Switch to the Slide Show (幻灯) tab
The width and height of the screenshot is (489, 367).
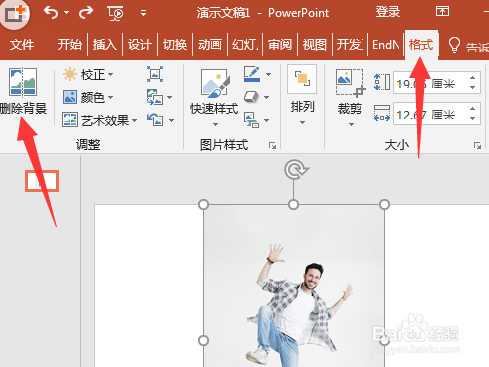pyautogui.click(x=245, y=44)
